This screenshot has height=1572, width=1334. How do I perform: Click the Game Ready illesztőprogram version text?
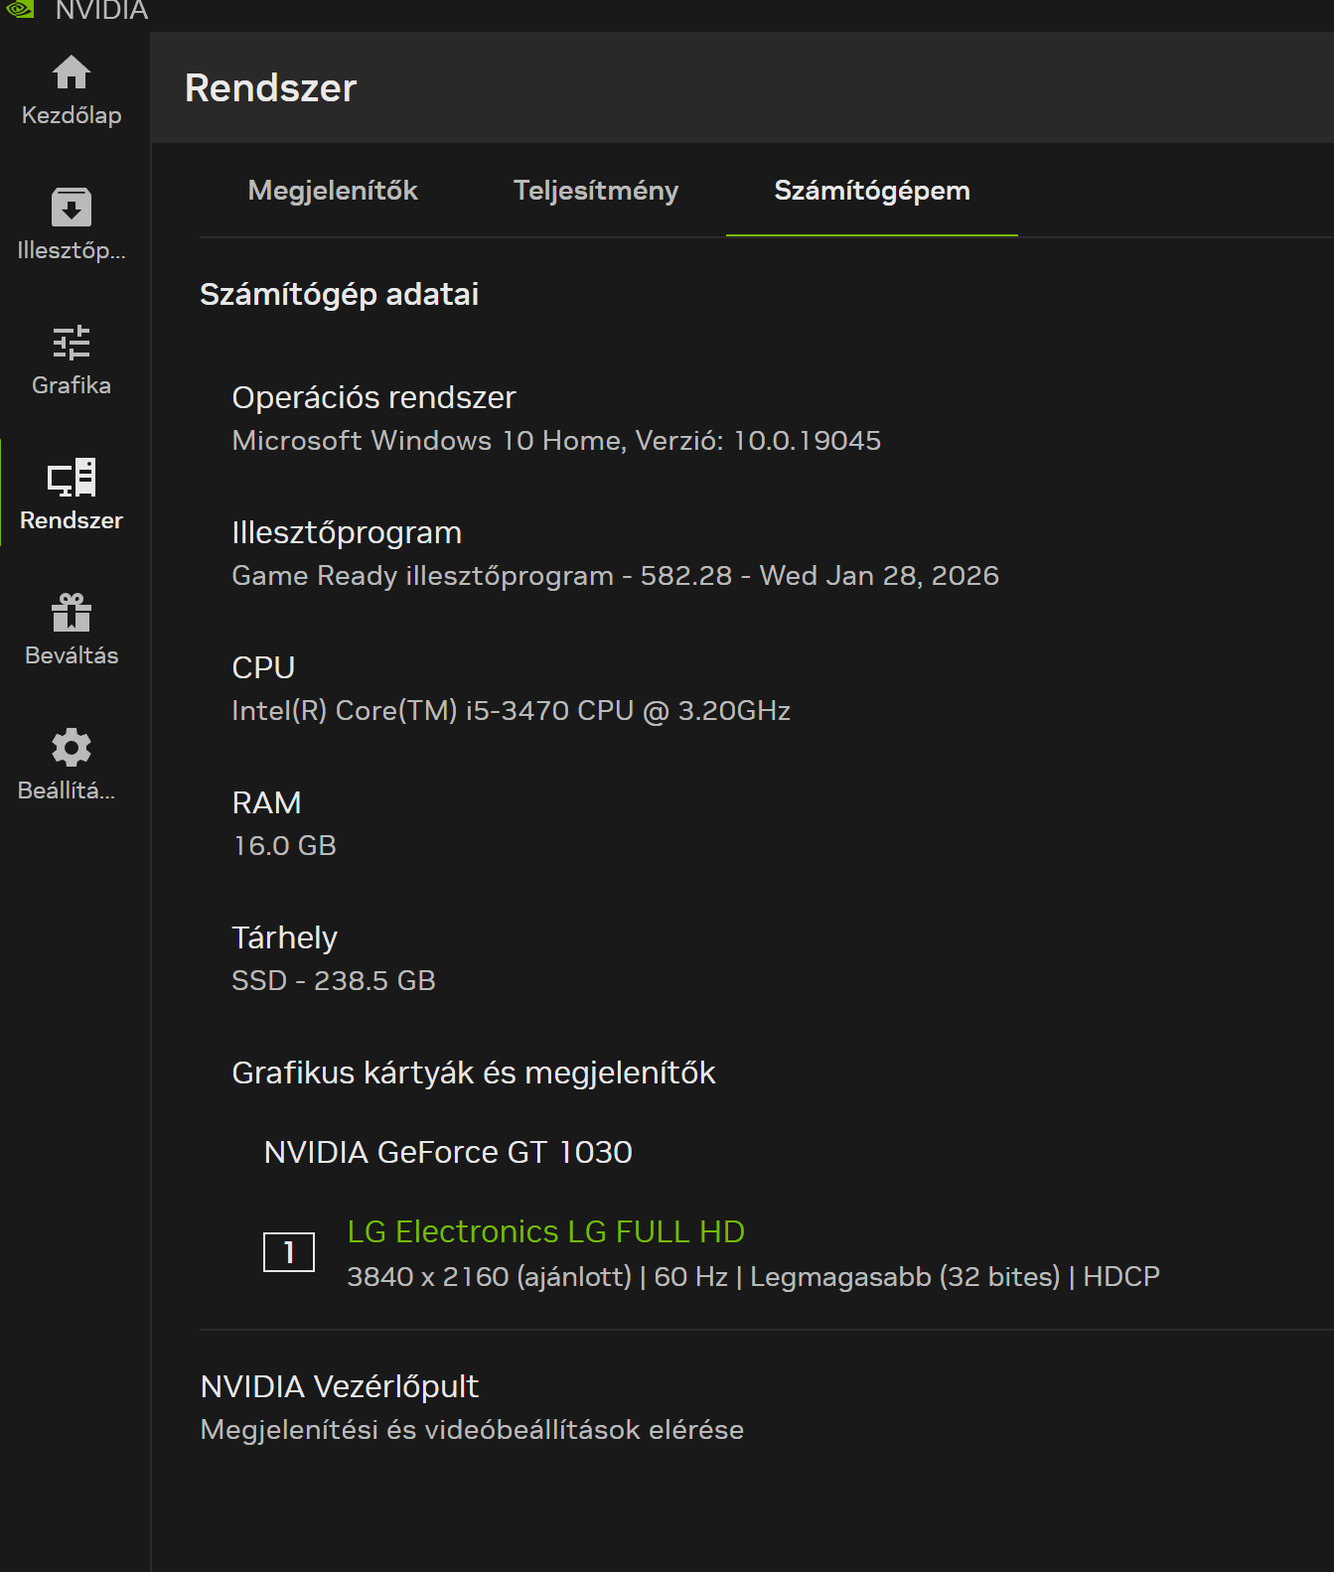tap(615, 576)
